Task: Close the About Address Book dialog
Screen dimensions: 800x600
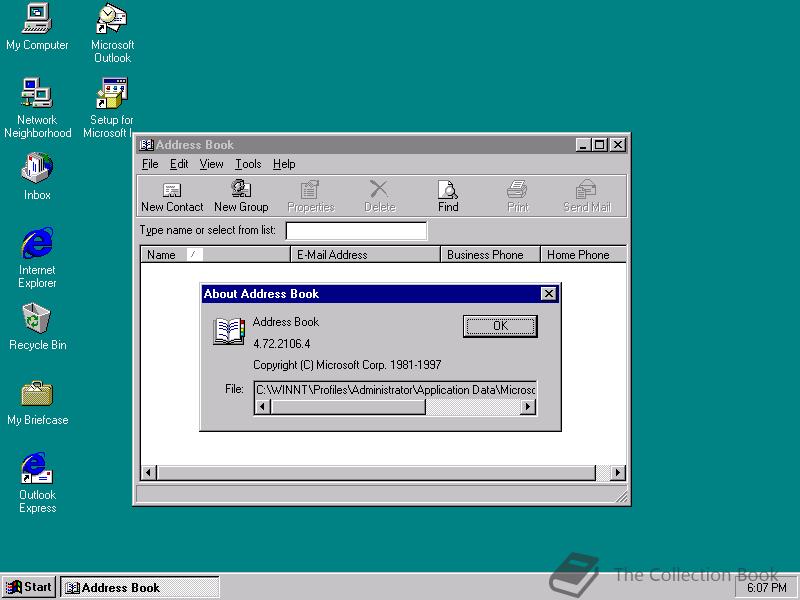Action: [x=548, y=294]
